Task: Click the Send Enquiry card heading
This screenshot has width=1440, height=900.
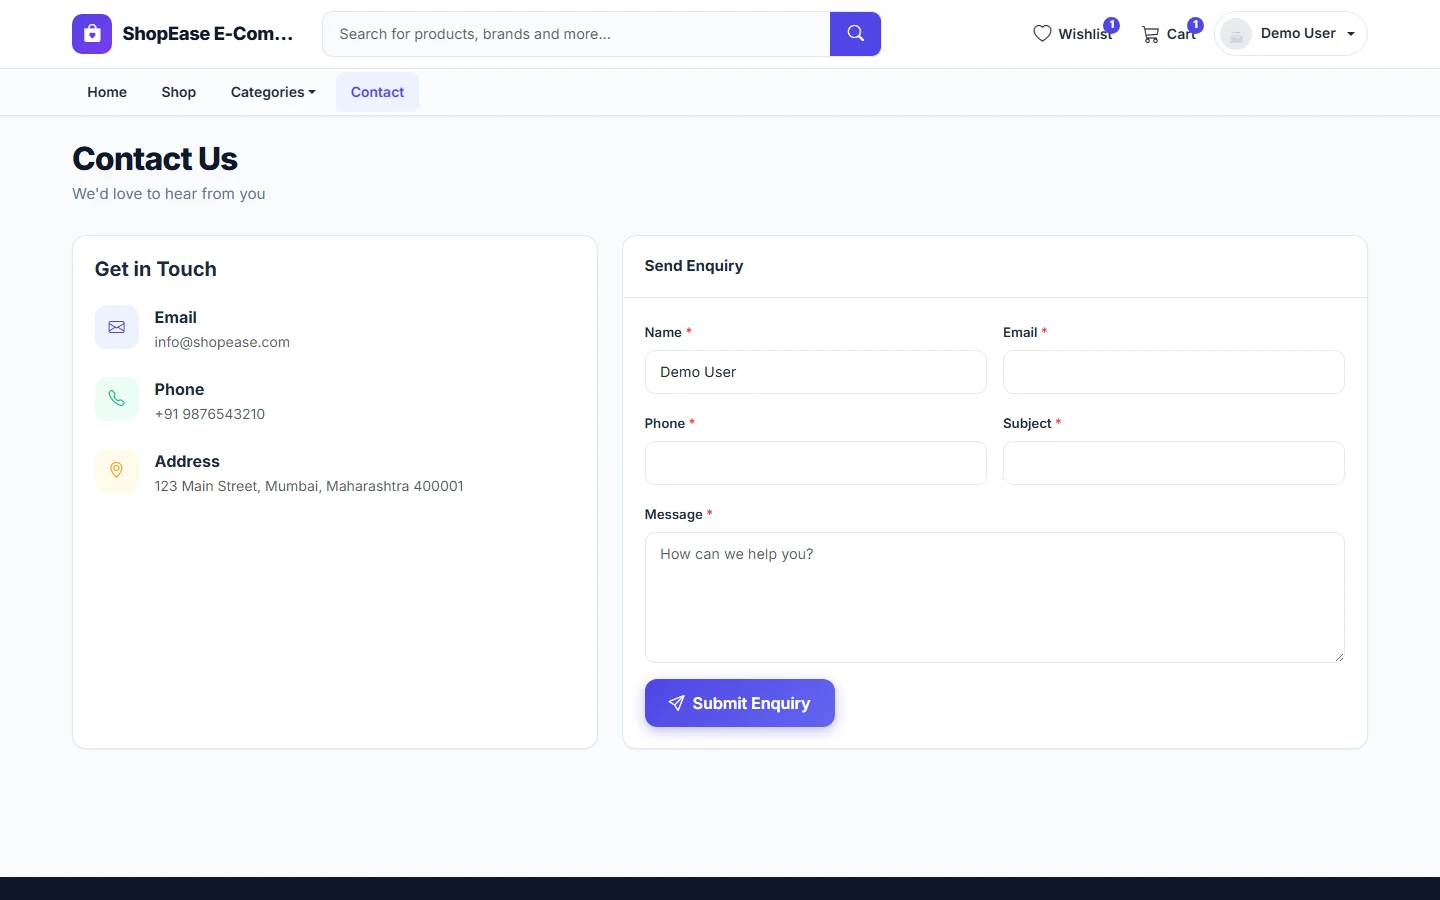Action: pyautogui.click(x=694, y=266)
